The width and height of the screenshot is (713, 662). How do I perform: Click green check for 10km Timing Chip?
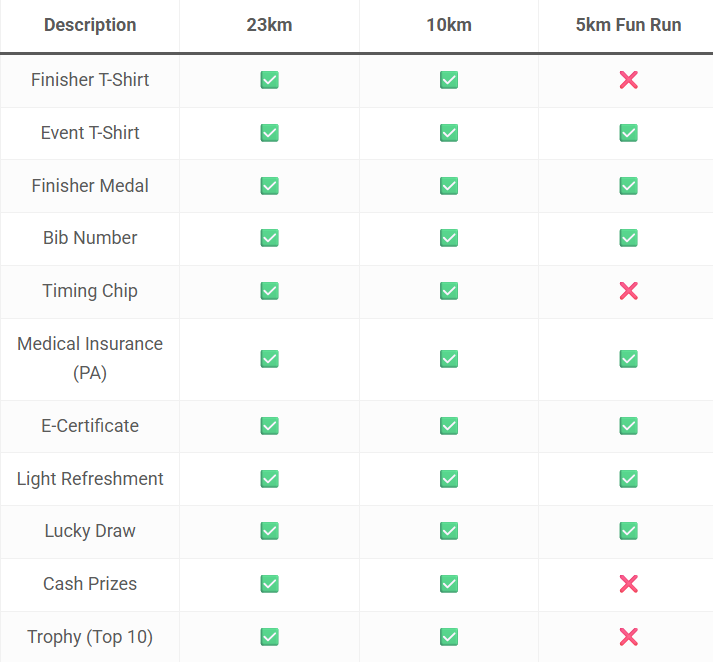click(449, 291)
